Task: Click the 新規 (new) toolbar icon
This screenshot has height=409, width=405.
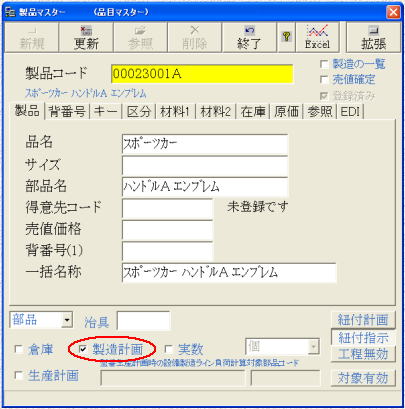Action: pyautogui.click(x=32, y=37)
